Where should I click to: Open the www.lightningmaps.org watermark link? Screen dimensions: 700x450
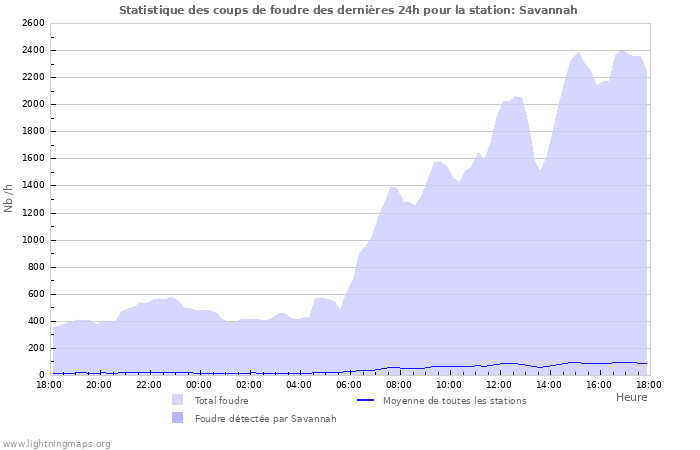click(56, 443)
